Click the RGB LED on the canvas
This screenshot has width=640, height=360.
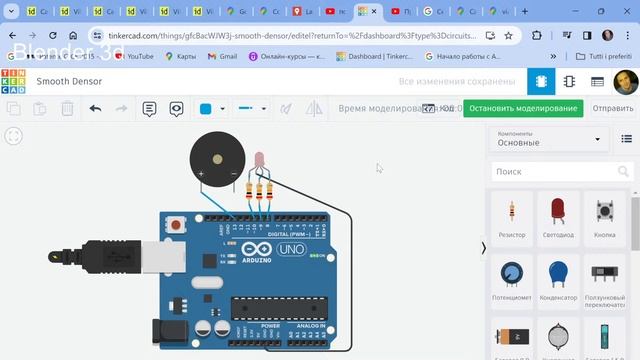259,160
